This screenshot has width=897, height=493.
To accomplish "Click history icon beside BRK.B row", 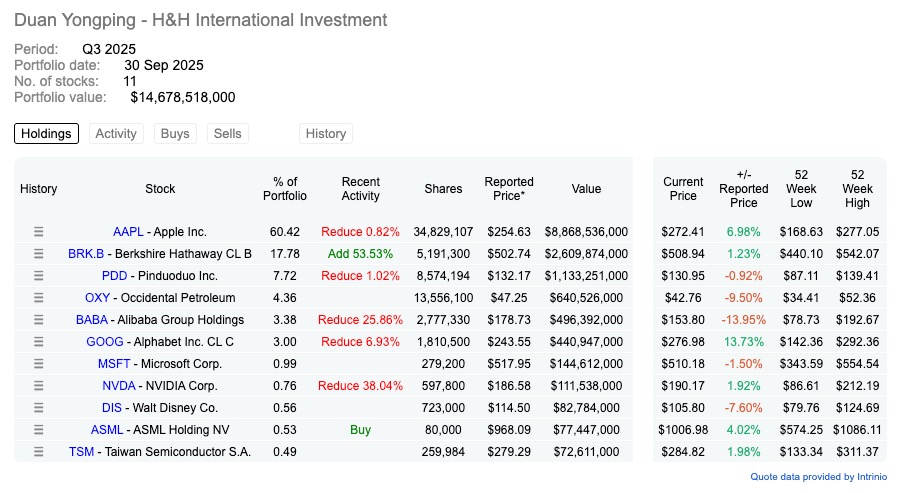I will pyautogui.click(x=39, y=254).
